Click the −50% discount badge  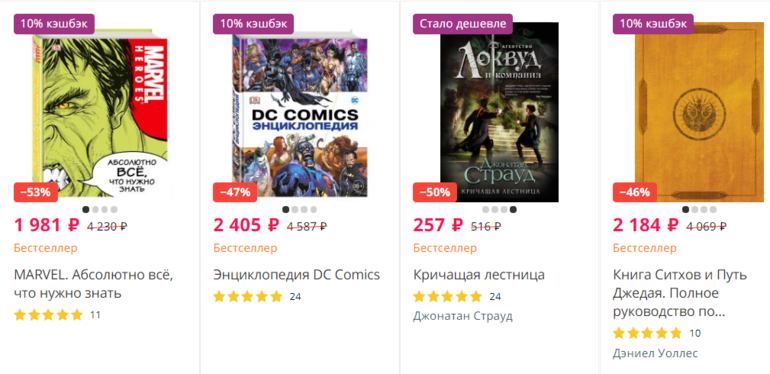pos(436,192)
